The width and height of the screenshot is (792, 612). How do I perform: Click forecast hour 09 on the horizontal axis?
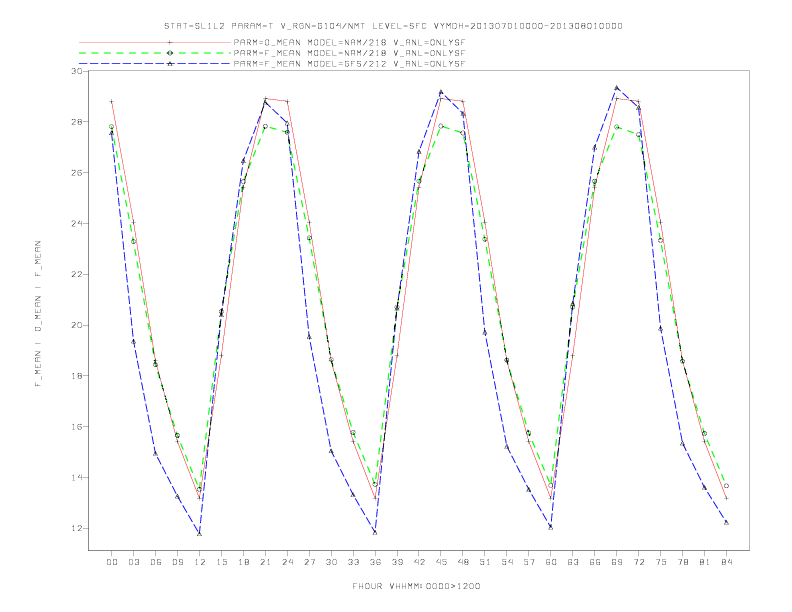[x=177, y=562]
